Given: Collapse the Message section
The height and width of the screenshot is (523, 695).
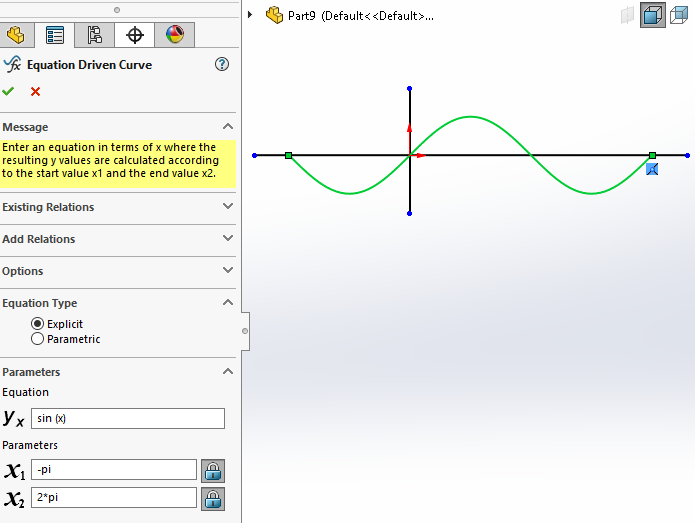Looking at the screenshot, I should 228,127.
